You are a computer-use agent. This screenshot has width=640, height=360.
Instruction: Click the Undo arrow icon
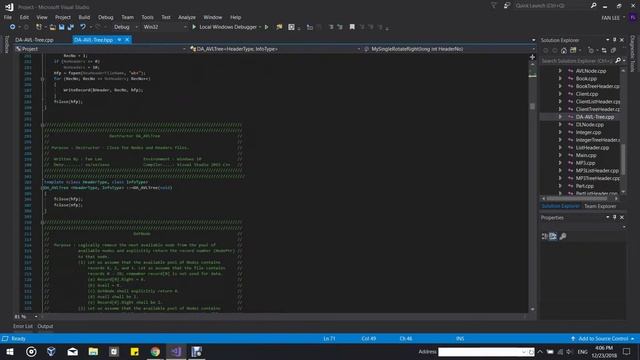point(83,27)
